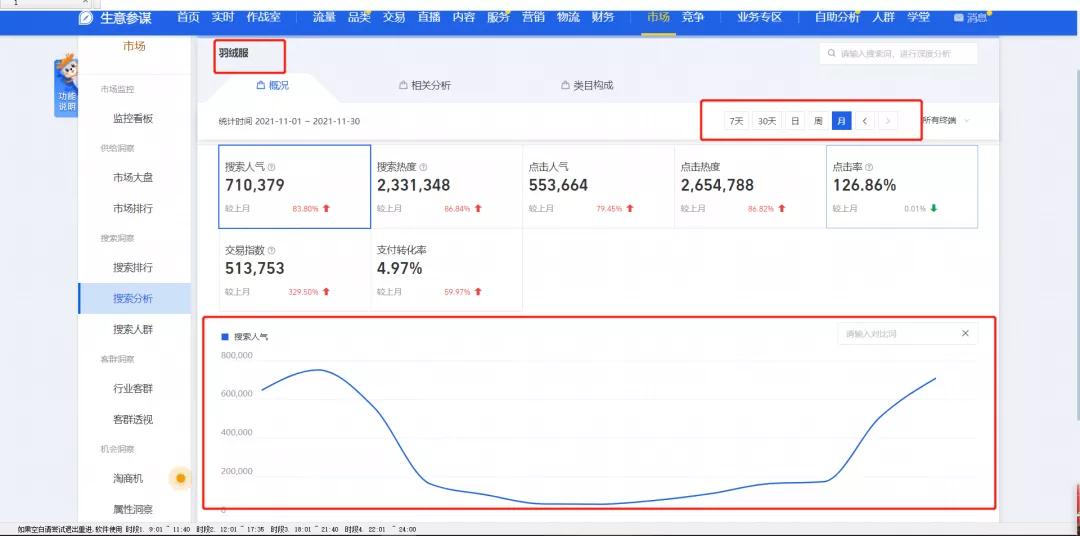Open the 消息 message icon
This screenshot has height=536, width=1080.
coord(958,18)
